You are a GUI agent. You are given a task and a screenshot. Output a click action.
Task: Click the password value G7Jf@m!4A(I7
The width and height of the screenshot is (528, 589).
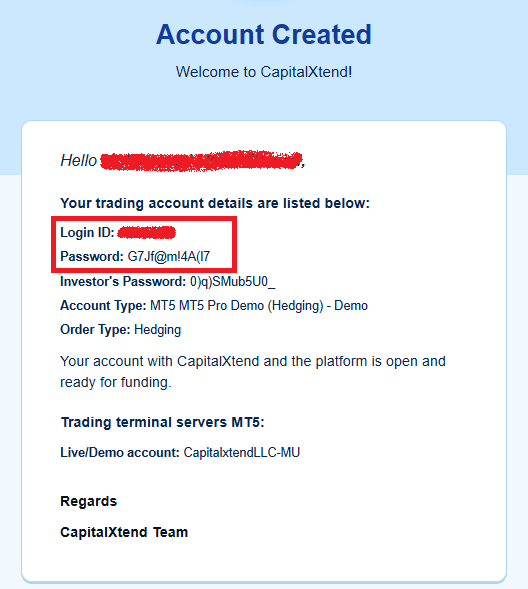tap(169, 257)
